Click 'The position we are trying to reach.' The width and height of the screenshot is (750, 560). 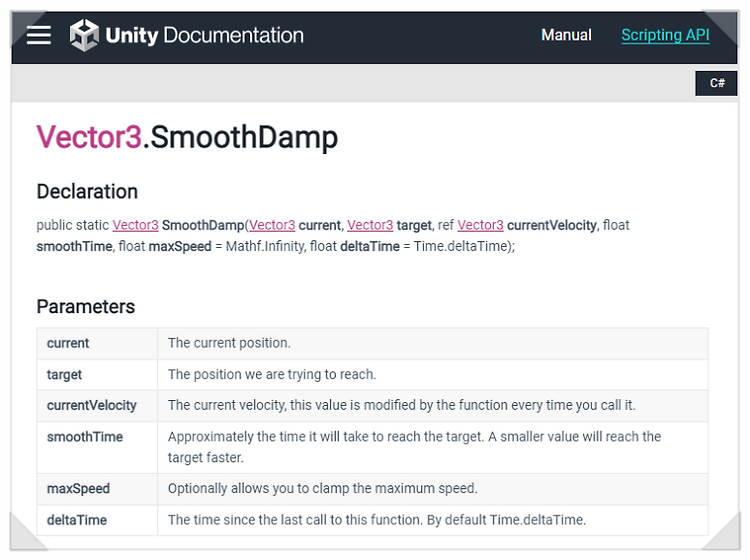(x=272, y=374)
